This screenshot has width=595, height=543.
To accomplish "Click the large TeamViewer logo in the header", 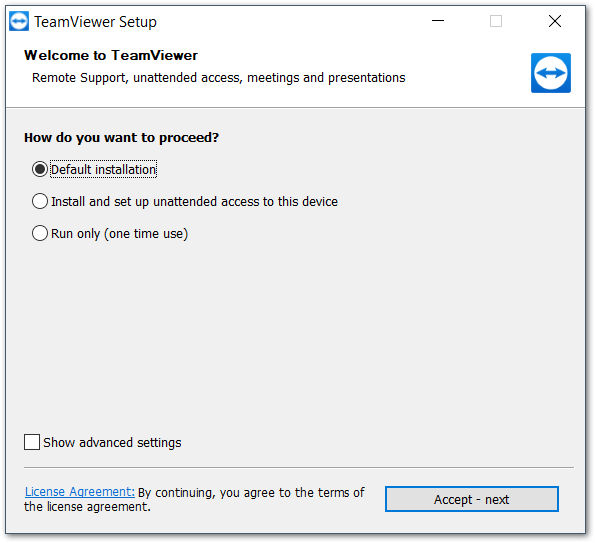I will click(551, 73).
